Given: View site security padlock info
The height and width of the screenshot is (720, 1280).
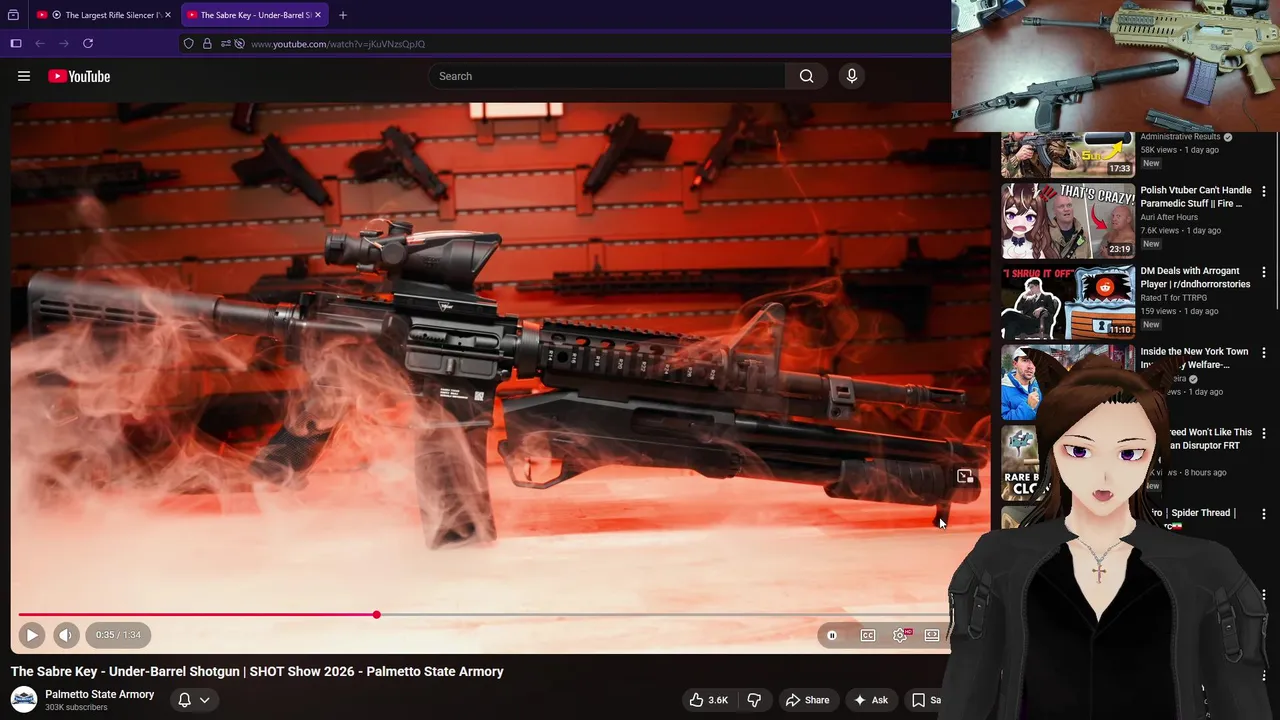Looking at the screenshot, I should [207, 44].
